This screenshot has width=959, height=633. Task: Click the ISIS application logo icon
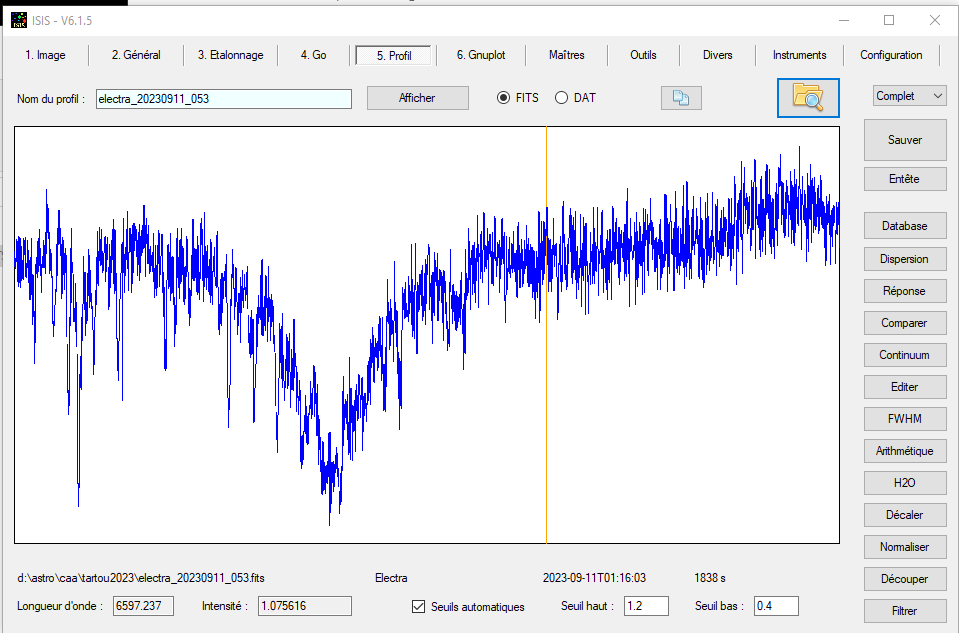click(x=19, y=20)
